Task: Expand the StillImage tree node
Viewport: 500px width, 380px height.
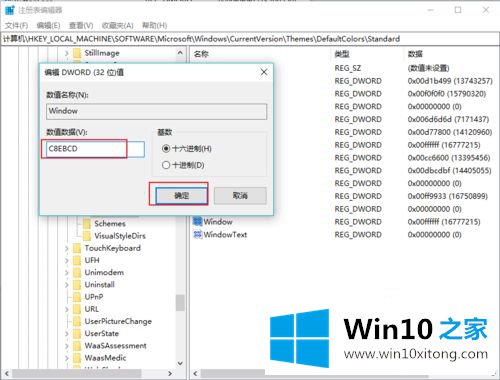Action: [x=66, y=53]
